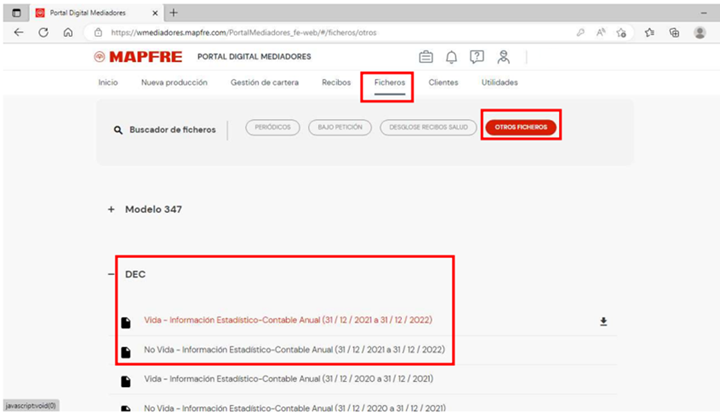Open the help question mark icon
Screen dimensions: 720x416
tap(477, 57)
